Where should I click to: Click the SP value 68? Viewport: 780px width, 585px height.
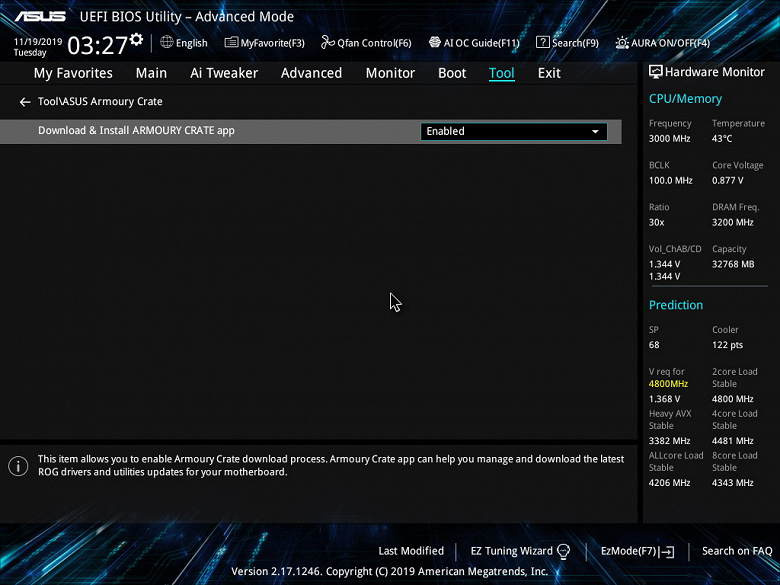tap(654, 345)
